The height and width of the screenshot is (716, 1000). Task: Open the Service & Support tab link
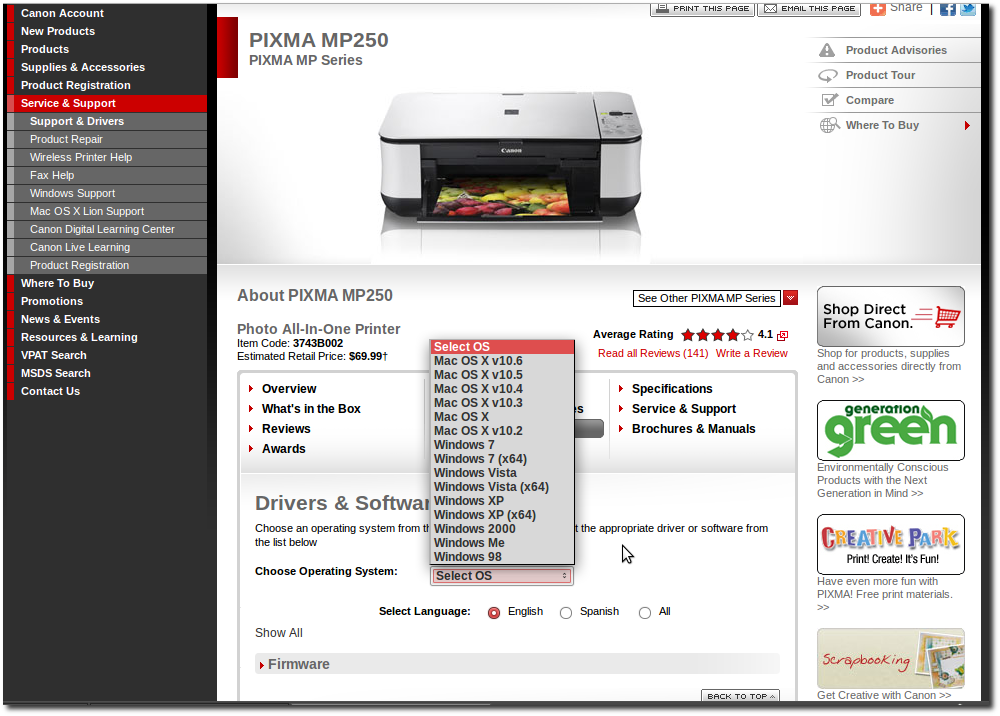684,409
